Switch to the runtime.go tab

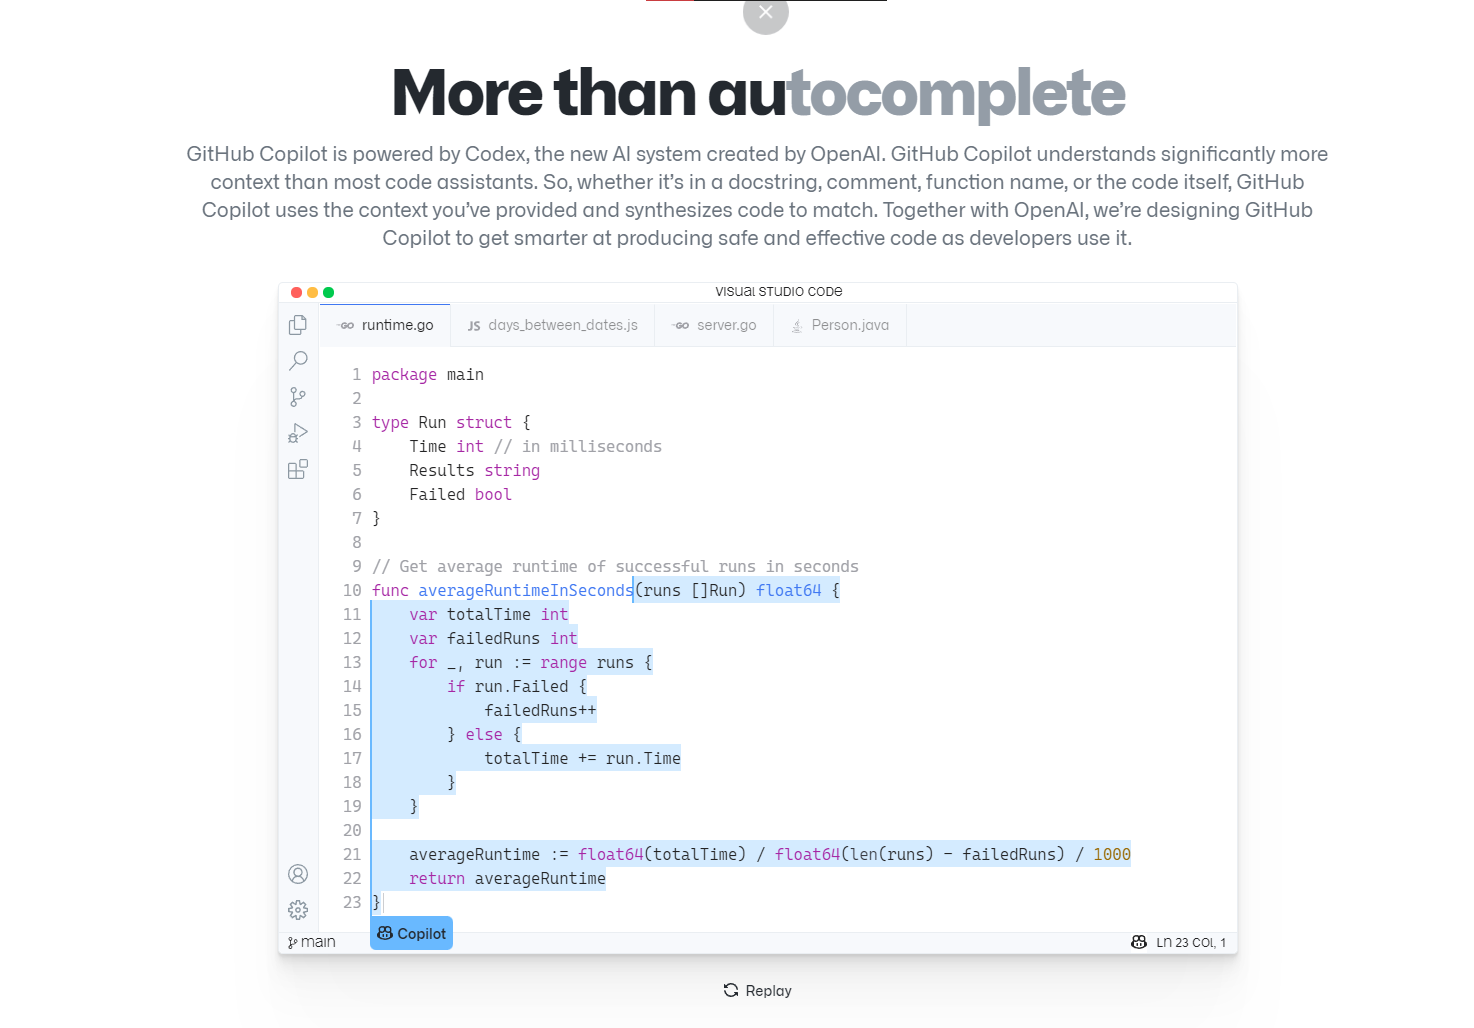(386, 325)
